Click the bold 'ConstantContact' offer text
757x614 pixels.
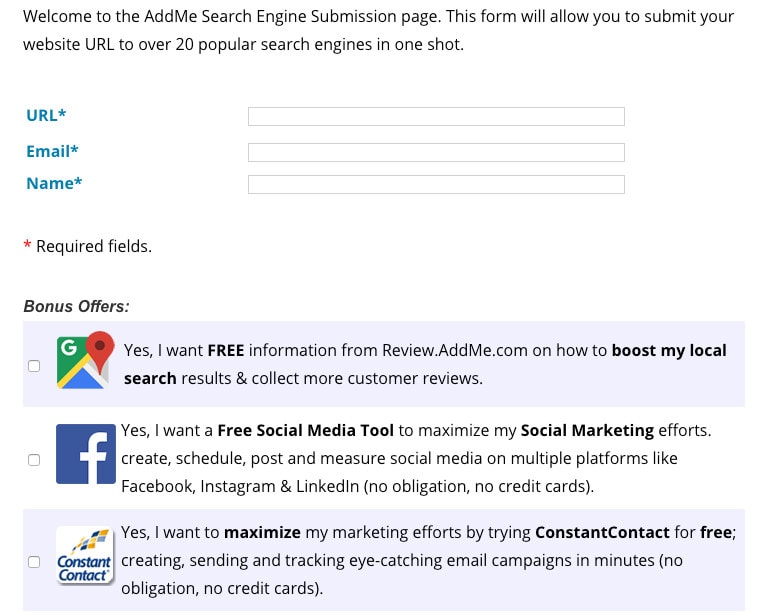[x=602, y=532]
